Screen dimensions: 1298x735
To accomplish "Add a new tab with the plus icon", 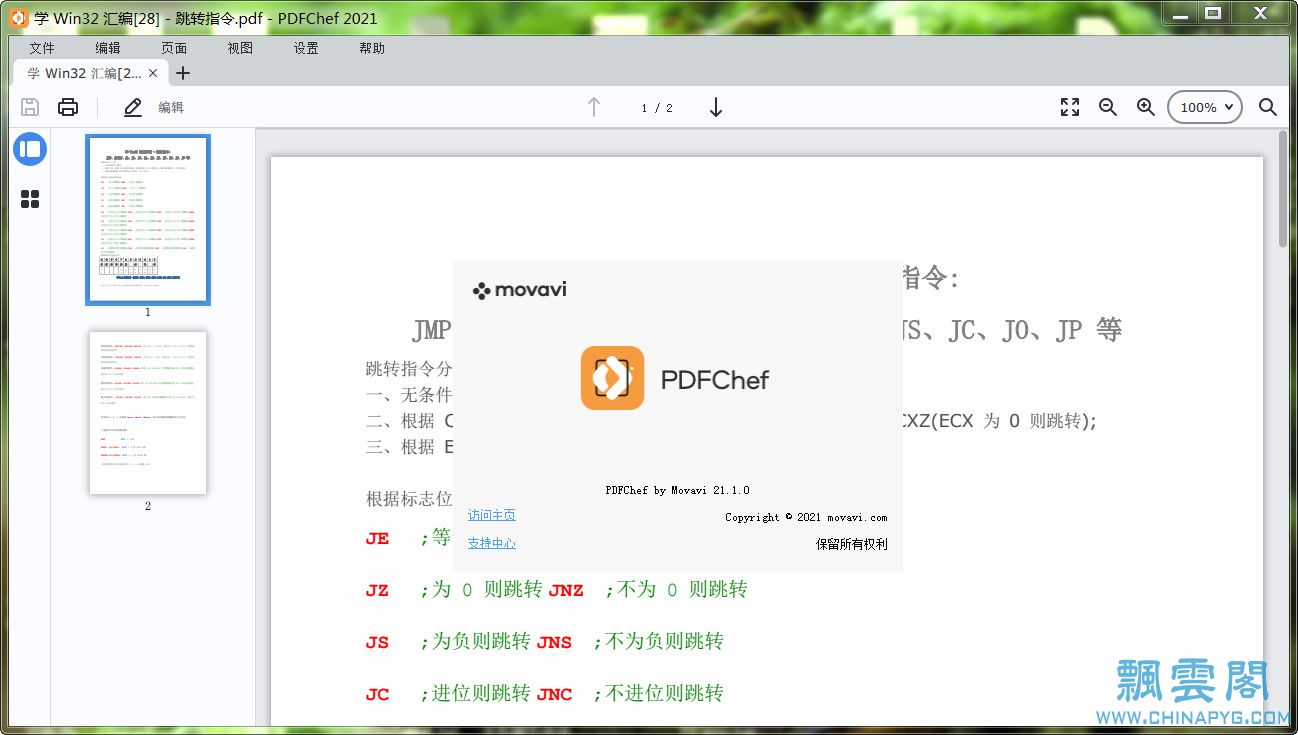I will (x=183, y=73).
